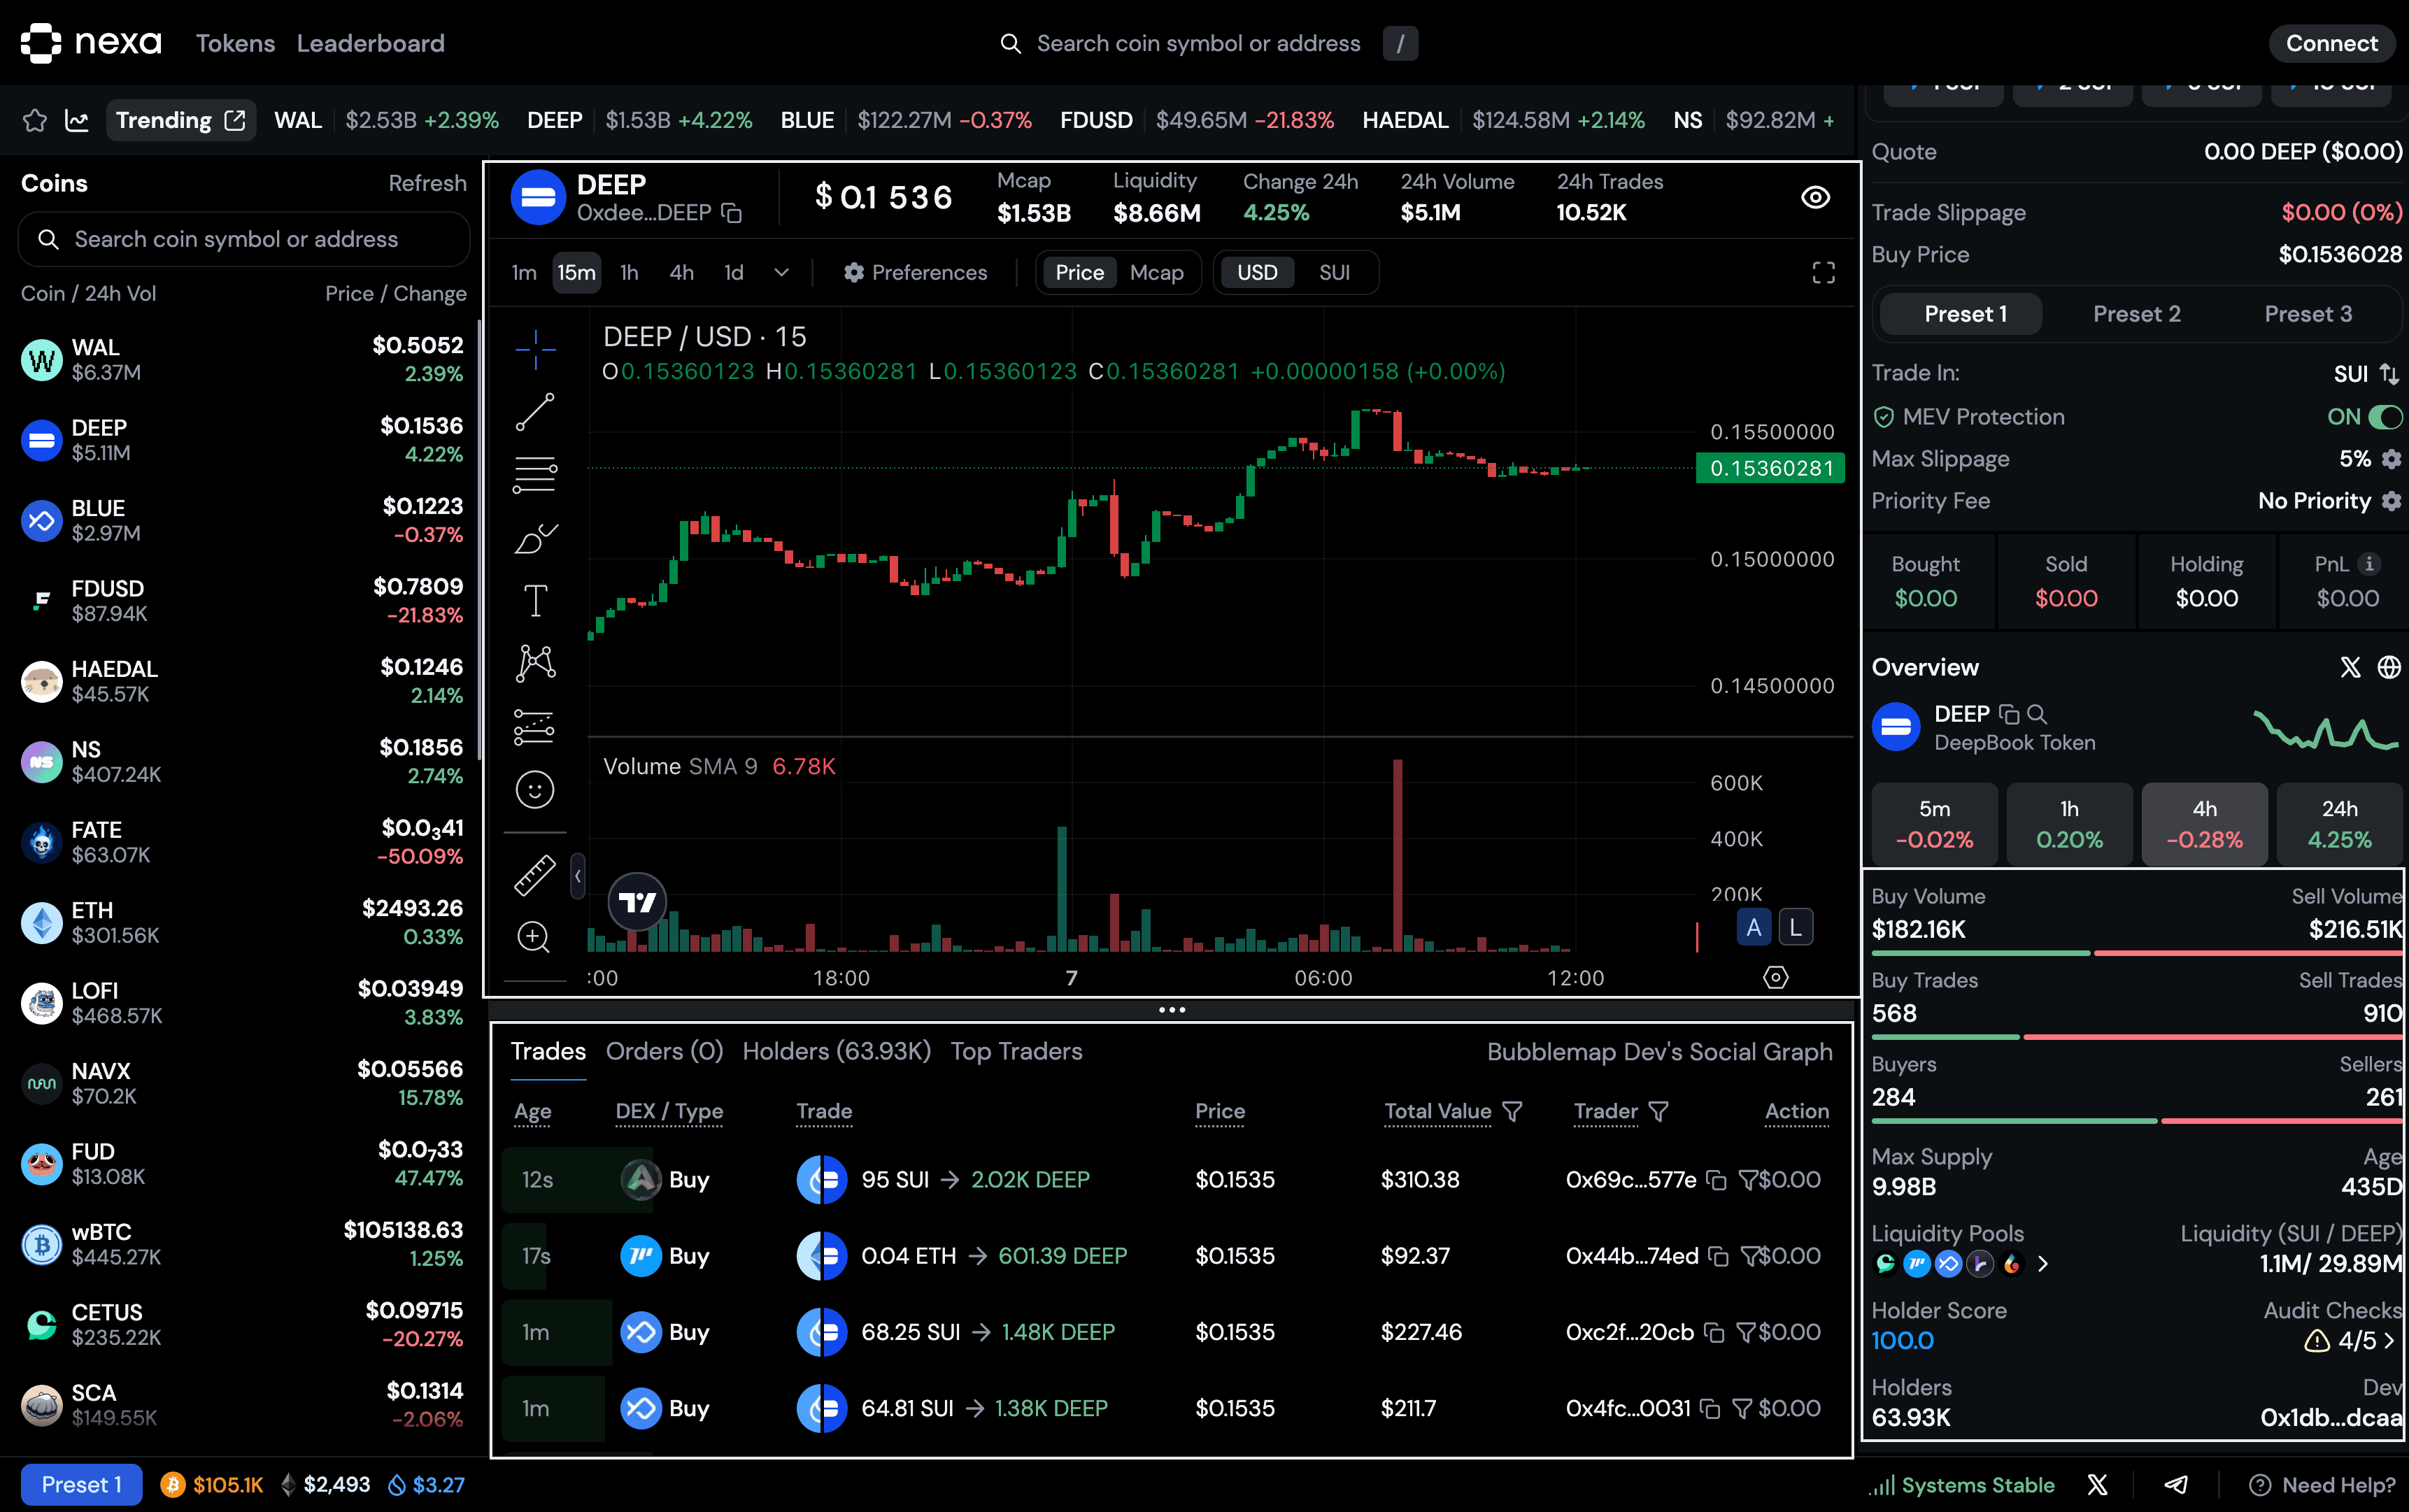Select the ruler measure tool
The height and width of the screenshot is (1512, 2409).
click(536, 874)
